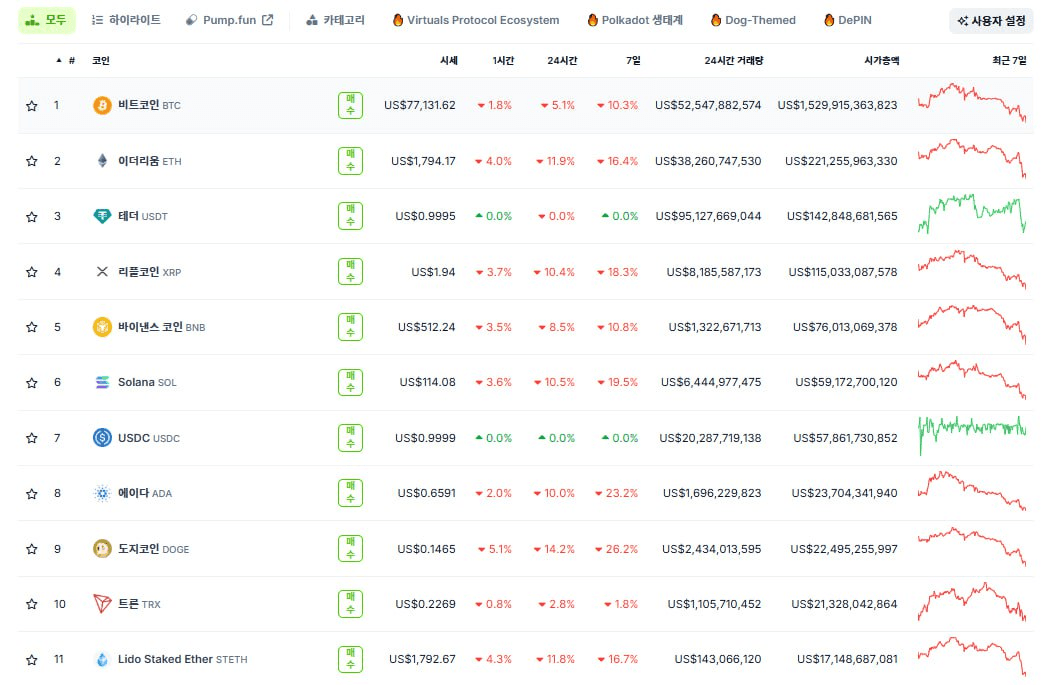The image size is (1041, 685).
Task: Star the TRX row
Action: pyautogui.click(x=32, y=605)
